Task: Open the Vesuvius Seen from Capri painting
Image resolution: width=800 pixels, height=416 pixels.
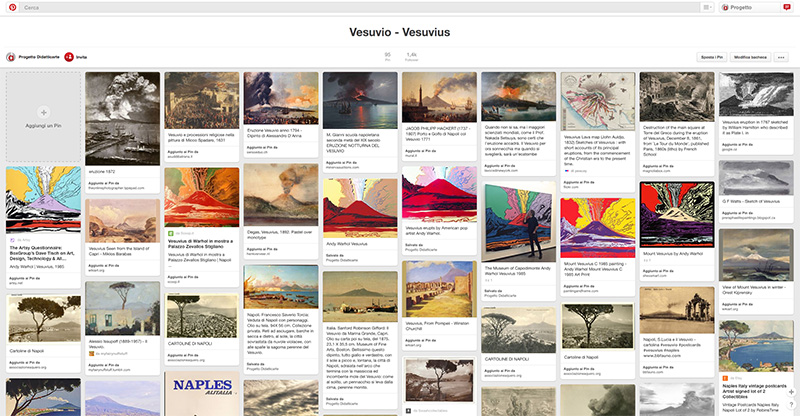Action: tap(122, 221)
